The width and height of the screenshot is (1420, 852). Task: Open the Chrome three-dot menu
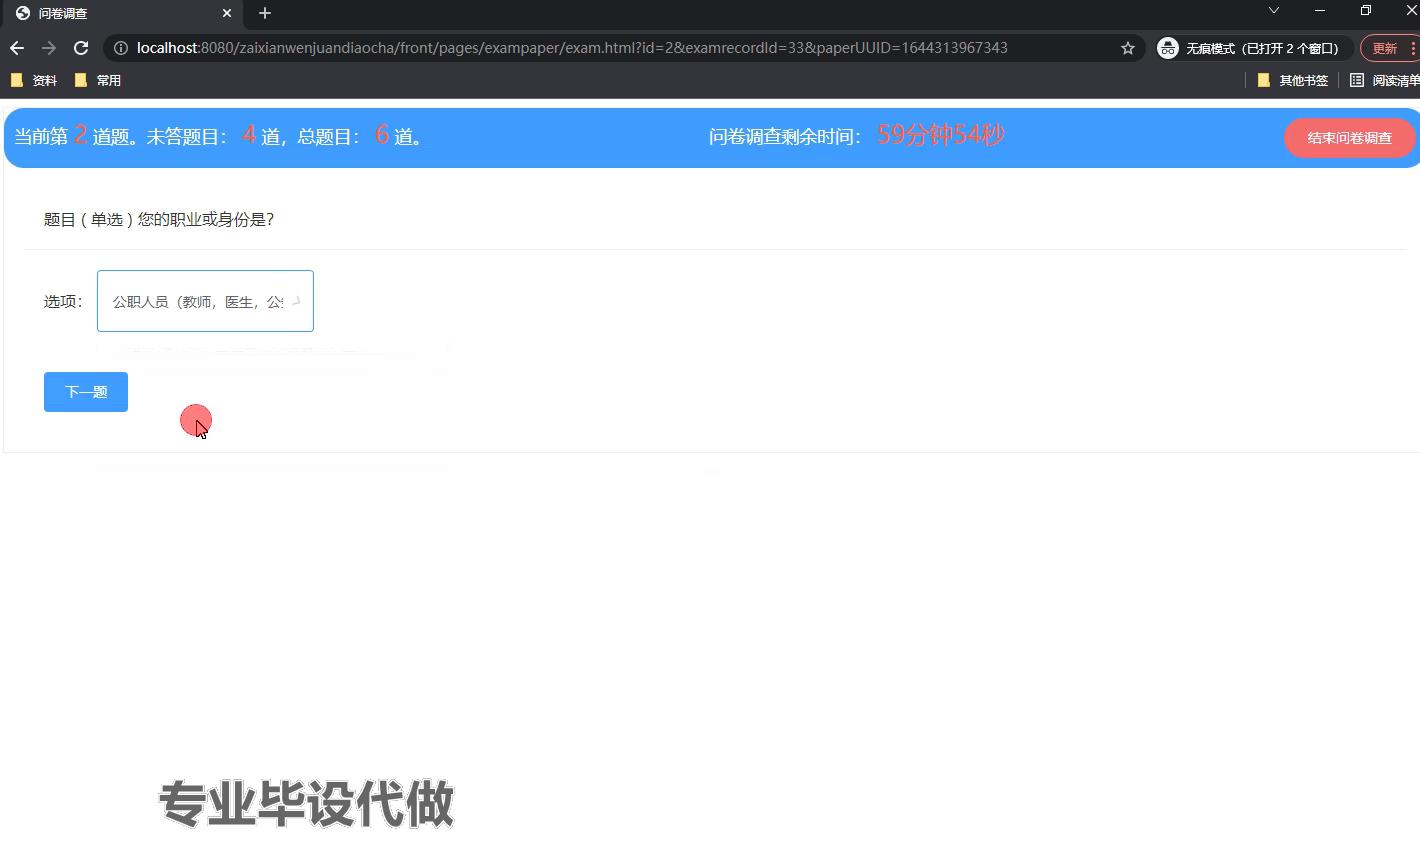click(1412, 48)
